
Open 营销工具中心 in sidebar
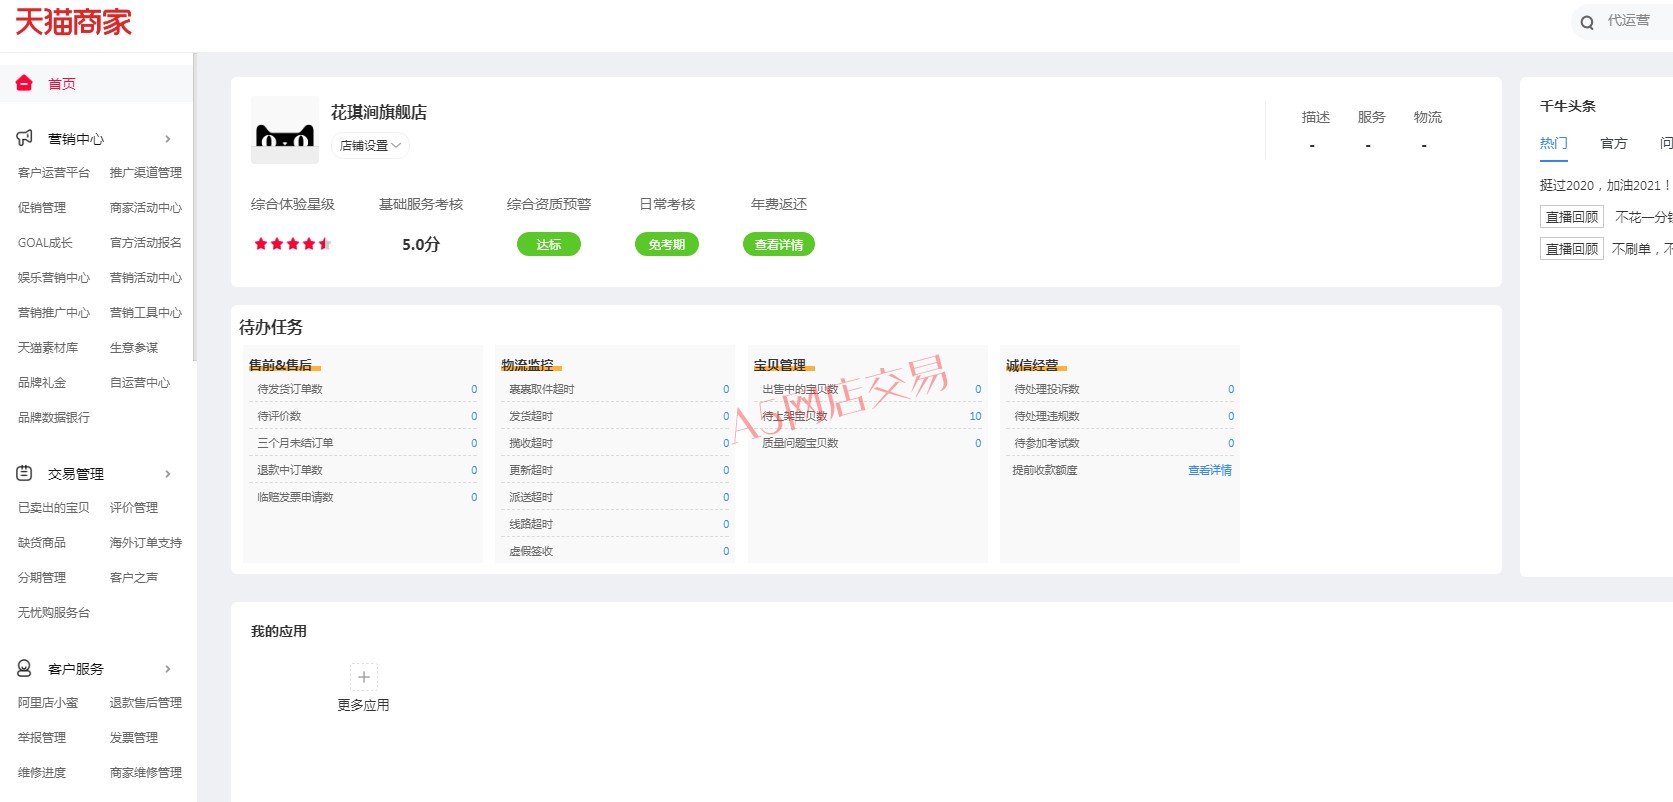(146, 313)
